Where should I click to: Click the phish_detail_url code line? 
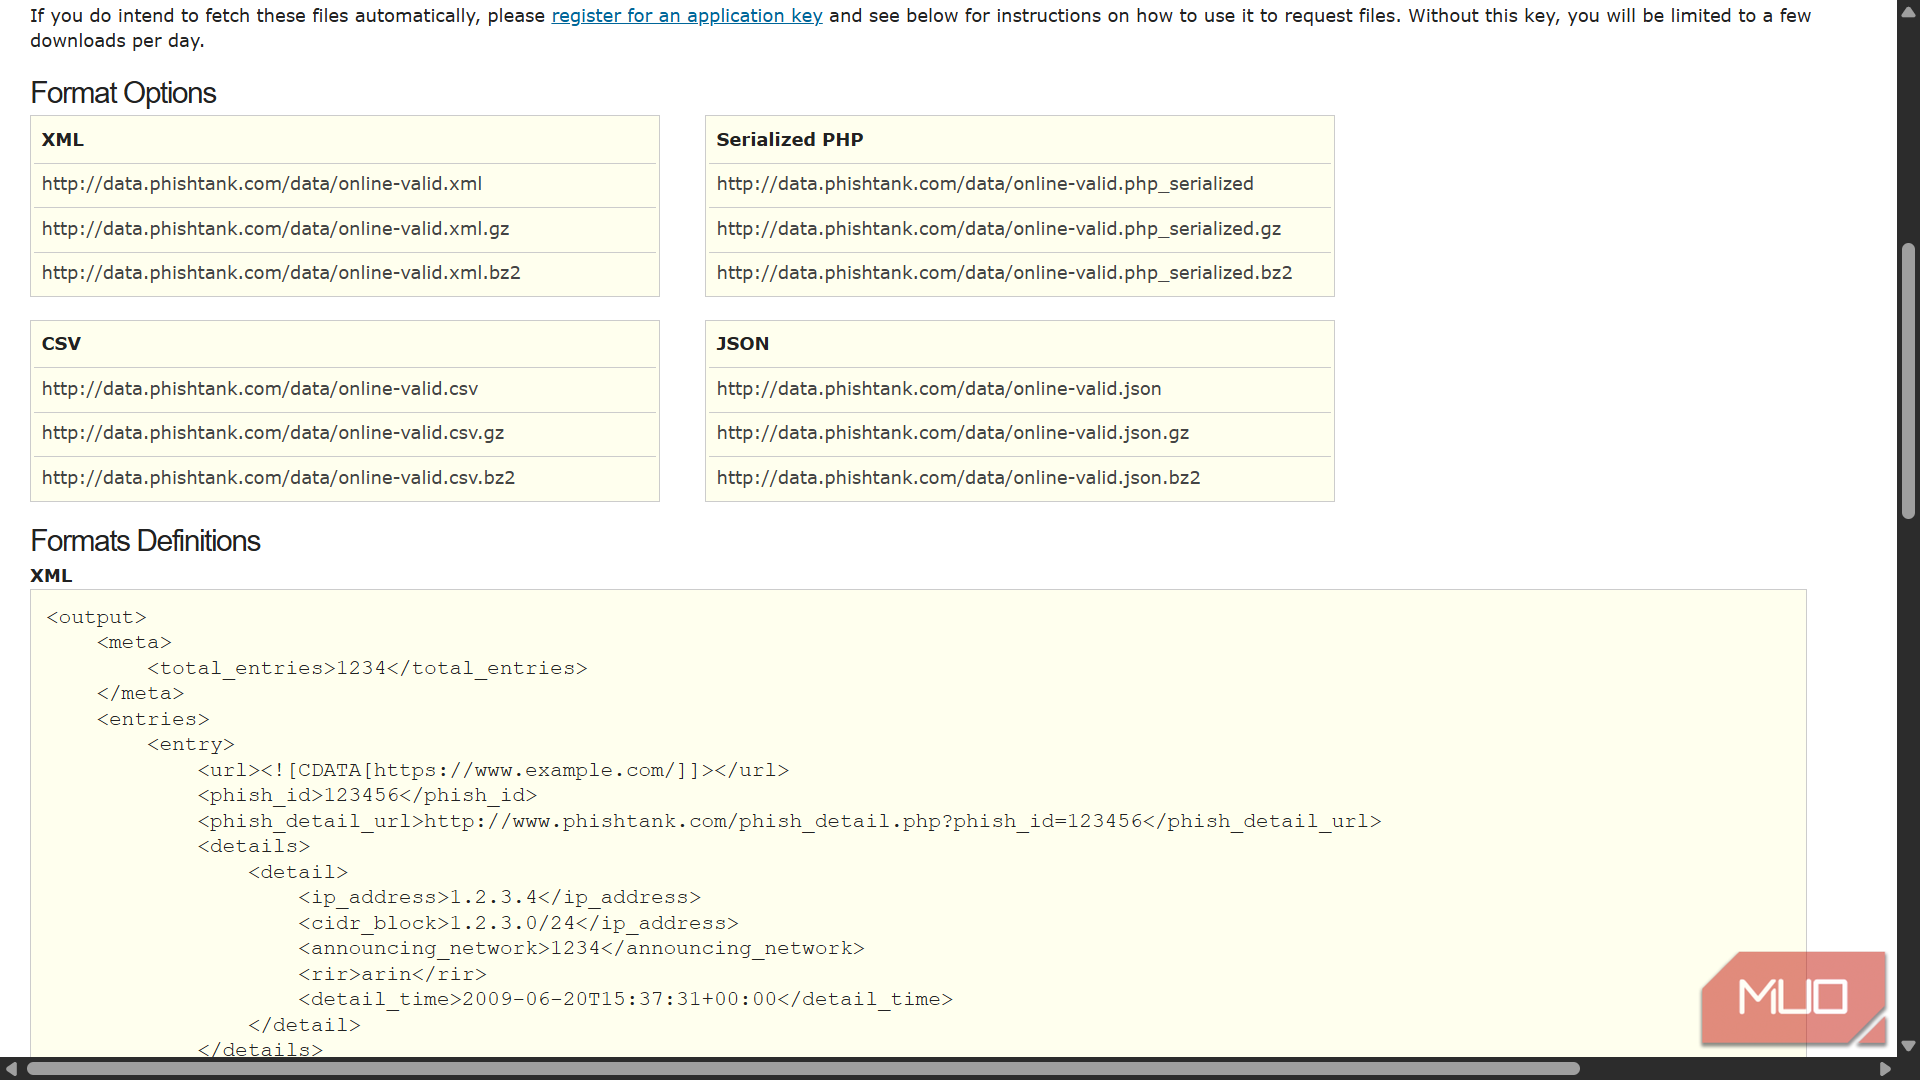pos(789,821)
